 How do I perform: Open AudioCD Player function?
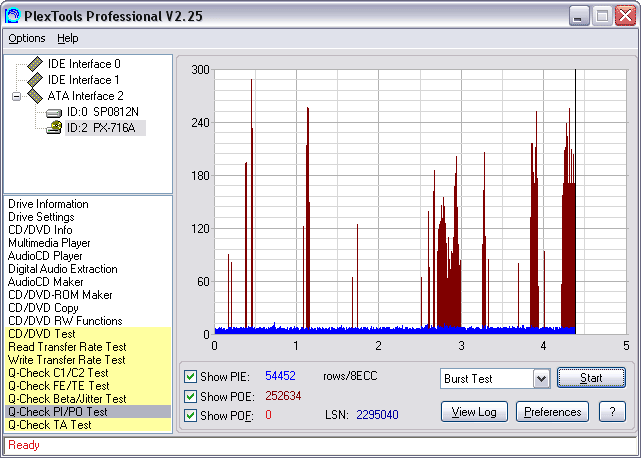click(x=45, y=256)
